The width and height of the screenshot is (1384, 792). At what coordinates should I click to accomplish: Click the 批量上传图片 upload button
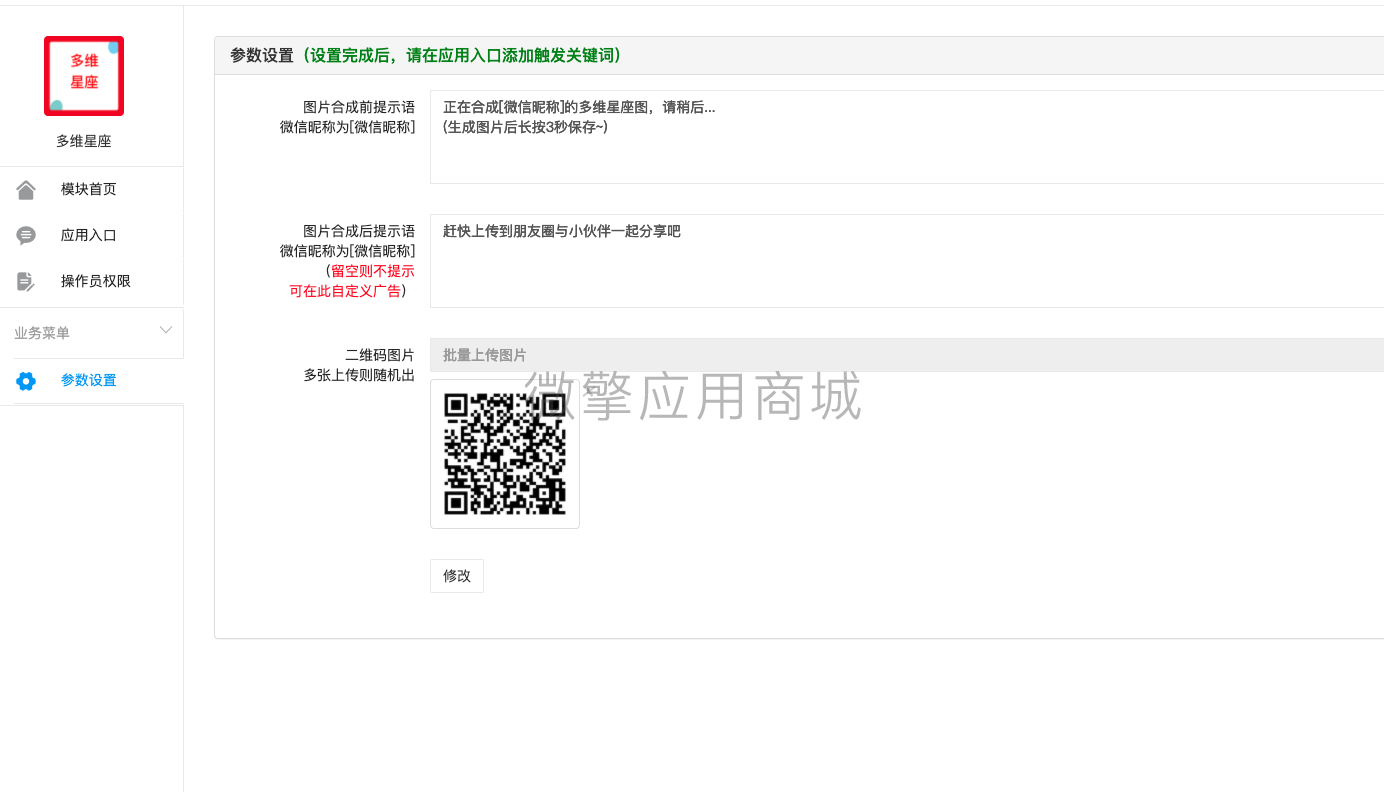coord(907,355)
